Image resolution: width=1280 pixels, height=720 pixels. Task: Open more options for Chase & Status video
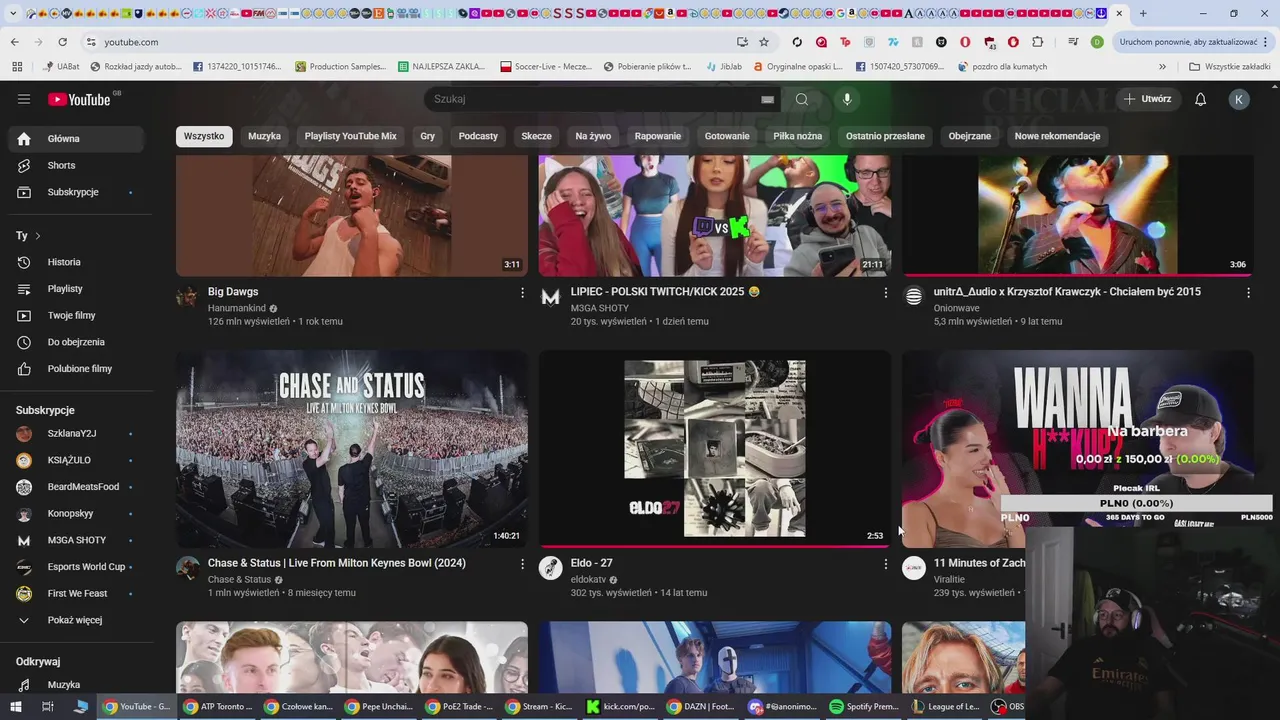click(522, 564)
